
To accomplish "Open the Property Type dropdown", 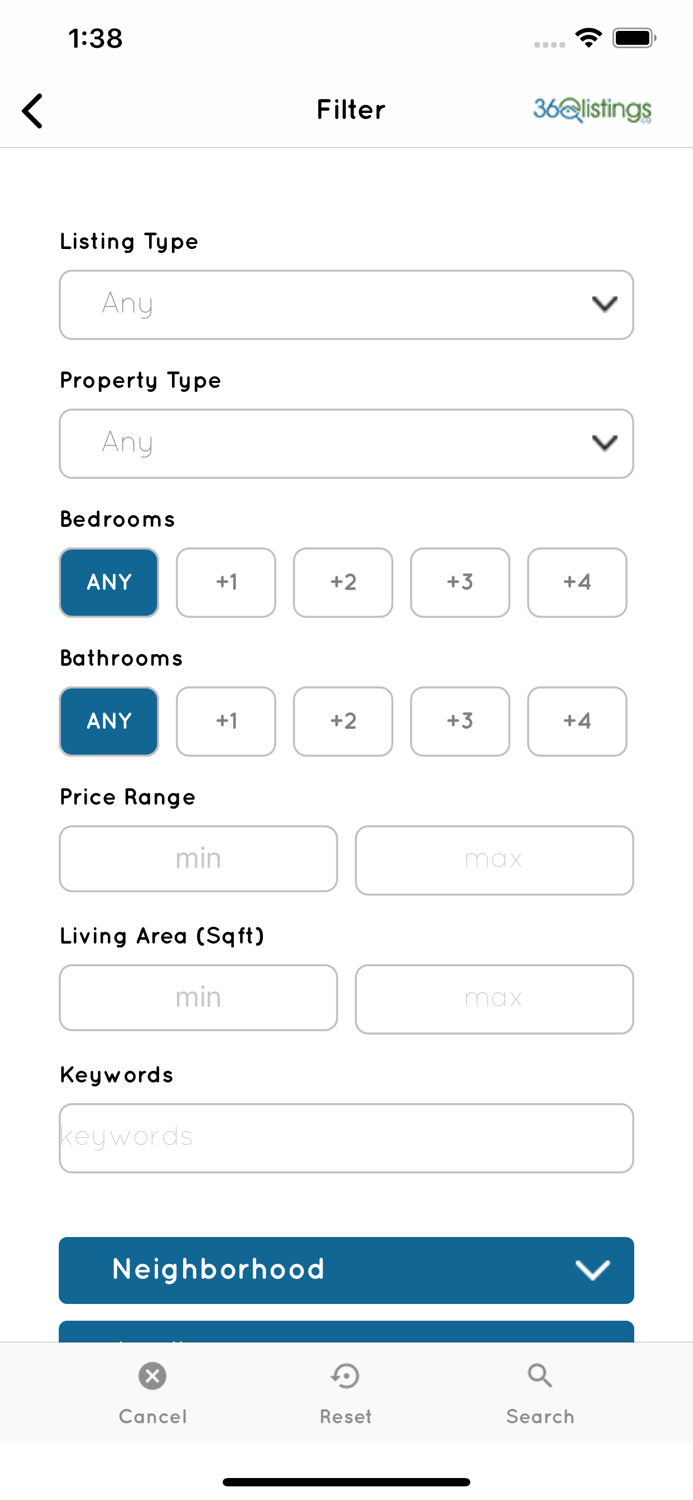I will (x=347, y=443).
